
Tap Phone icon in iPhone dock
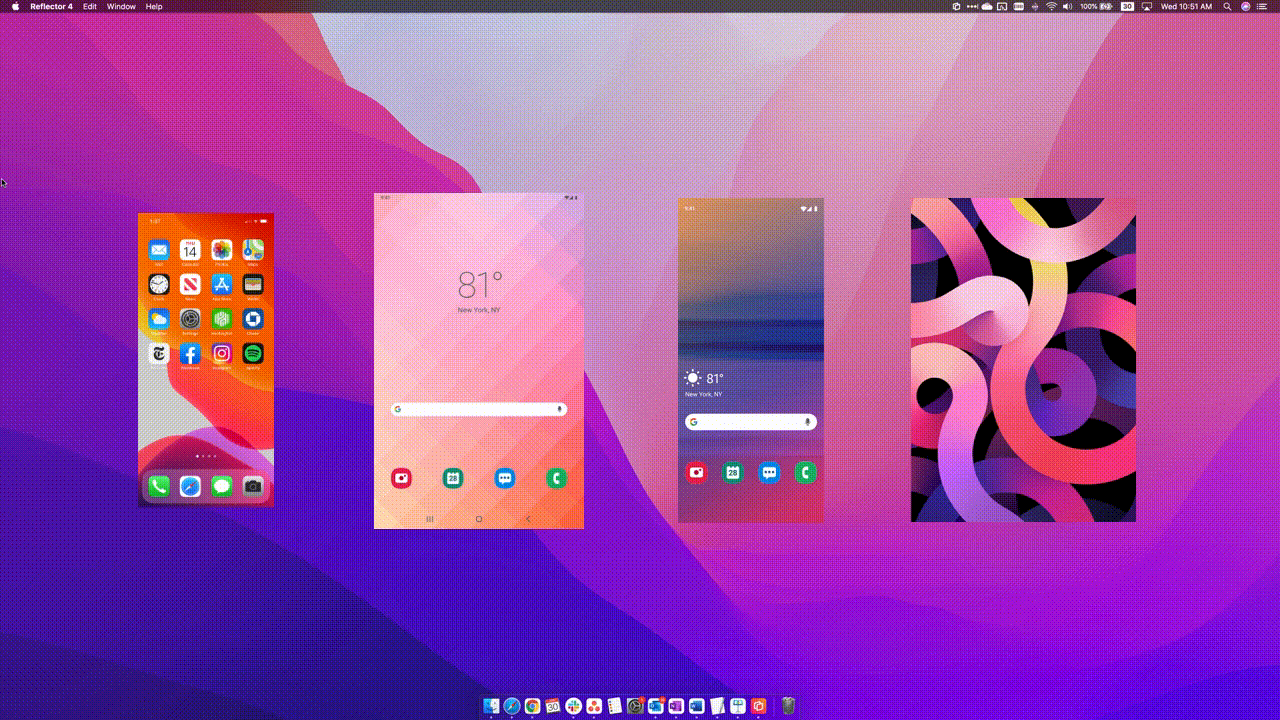coord(158,486)
